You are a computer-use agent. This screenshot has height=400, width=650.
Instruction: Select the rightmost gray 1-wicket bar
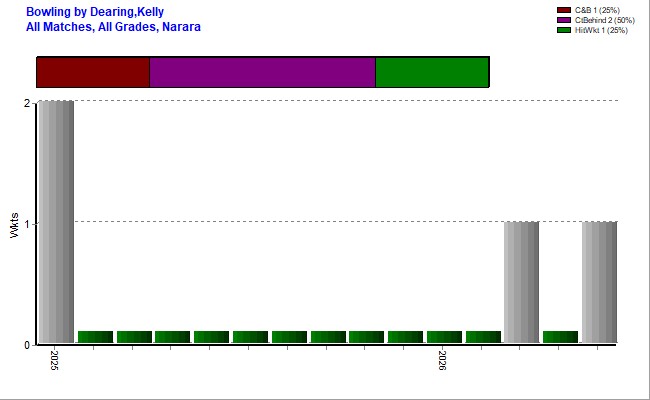point(599,282)
